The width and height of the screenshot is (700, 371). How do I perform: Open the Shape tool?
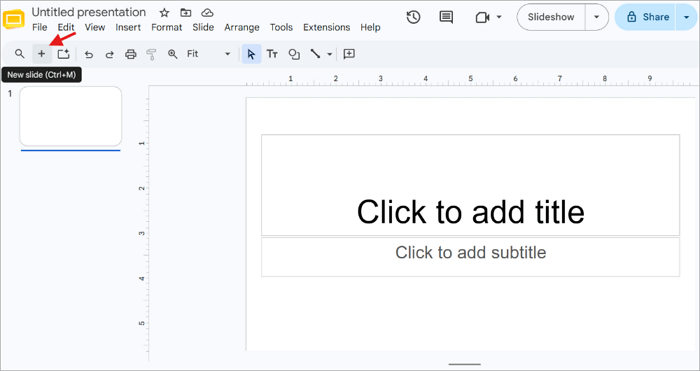click(x=294, y=54)
